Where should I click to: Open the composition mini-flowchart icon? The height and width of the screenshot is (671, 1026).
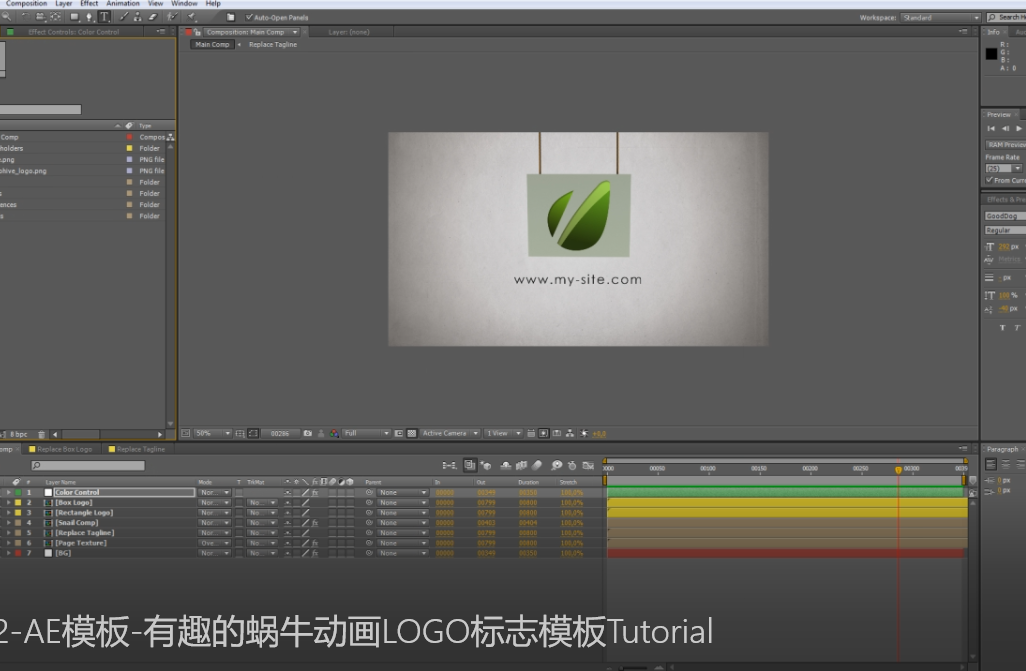click(x=449, y=465)
